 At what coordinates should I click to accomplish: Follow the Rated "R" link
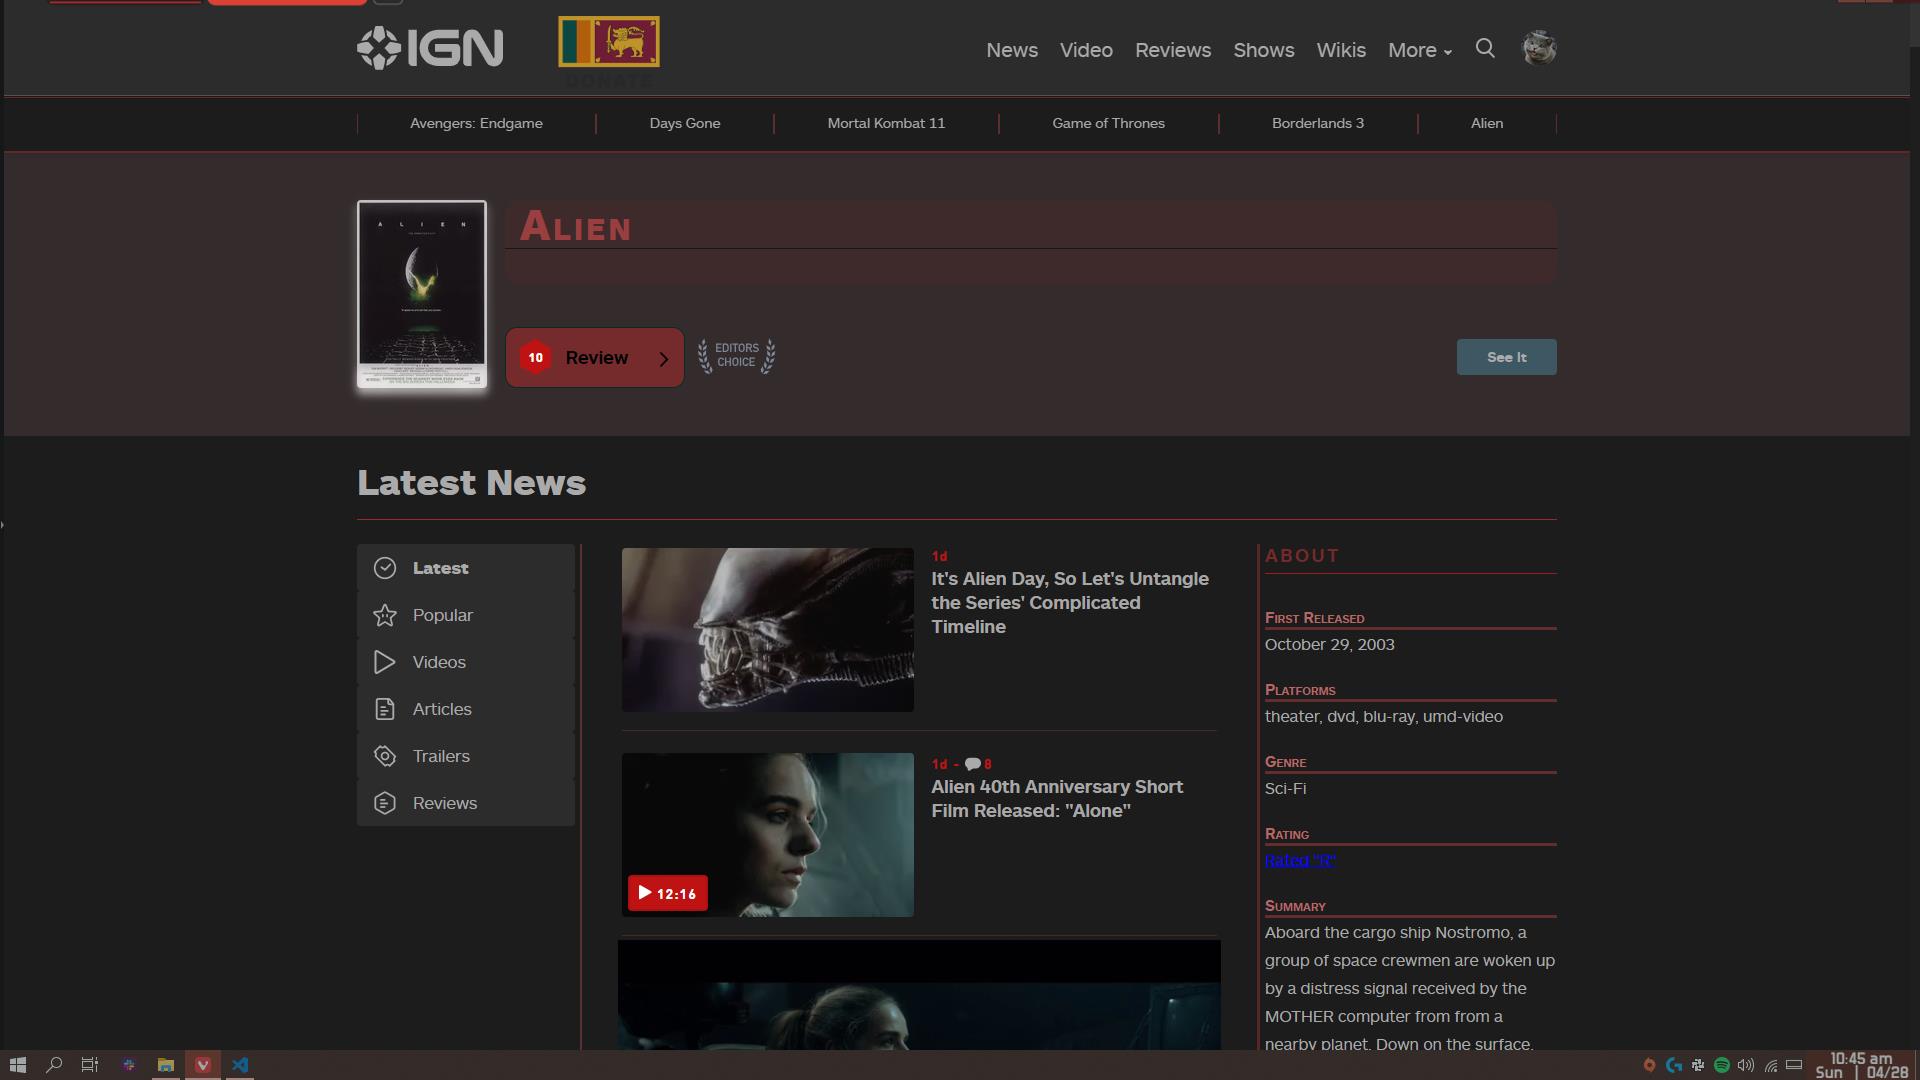(1299, 860)
